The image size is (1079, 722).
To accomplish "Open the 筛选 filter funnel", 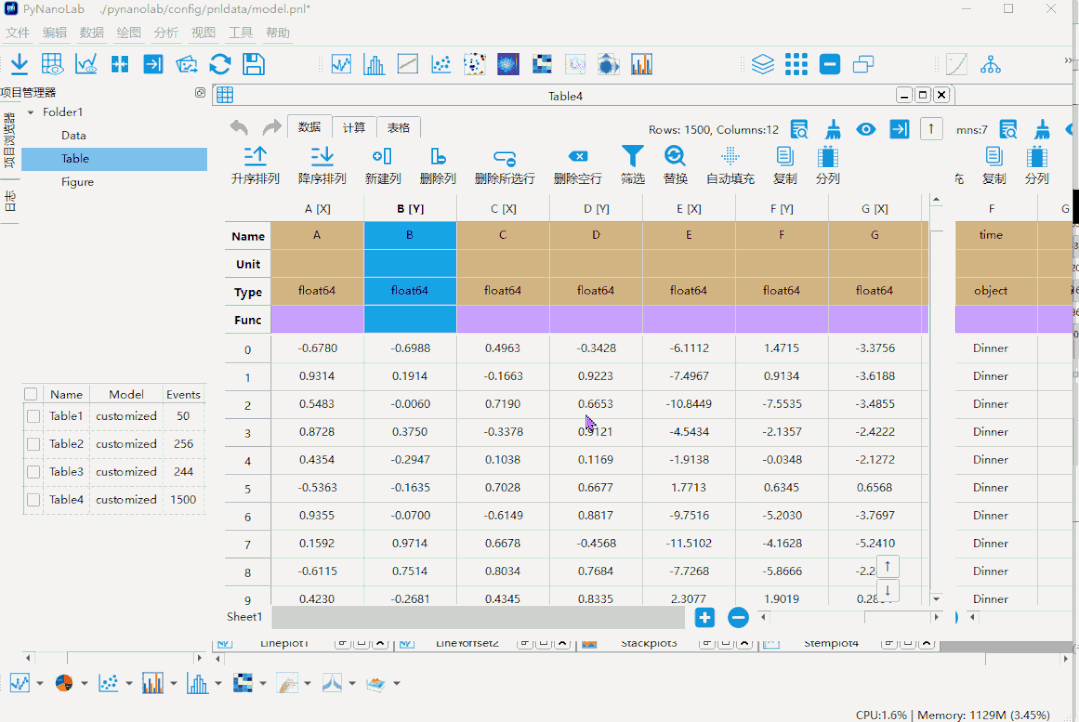I will (632, 166).
